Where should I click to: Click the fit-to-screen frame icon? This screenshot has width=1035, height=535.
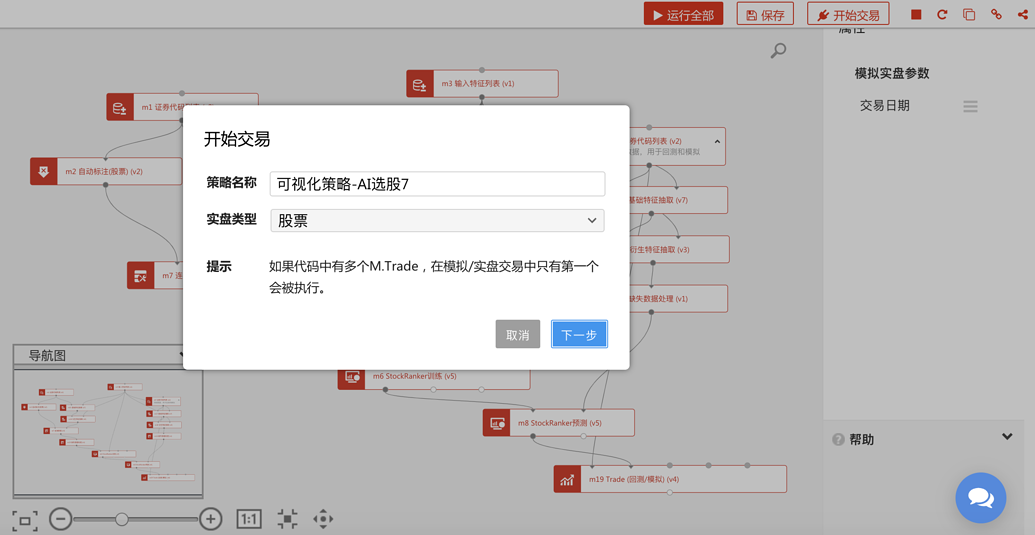click(x=25, y=519)
